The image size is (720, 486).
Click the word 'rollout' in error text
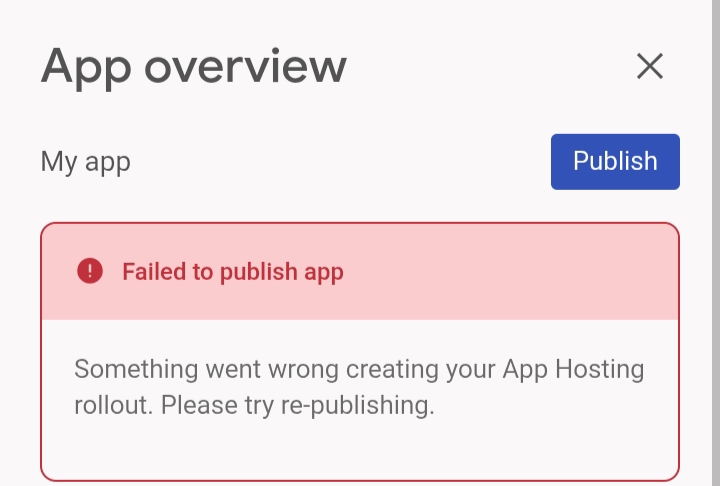tap(113, 405)
